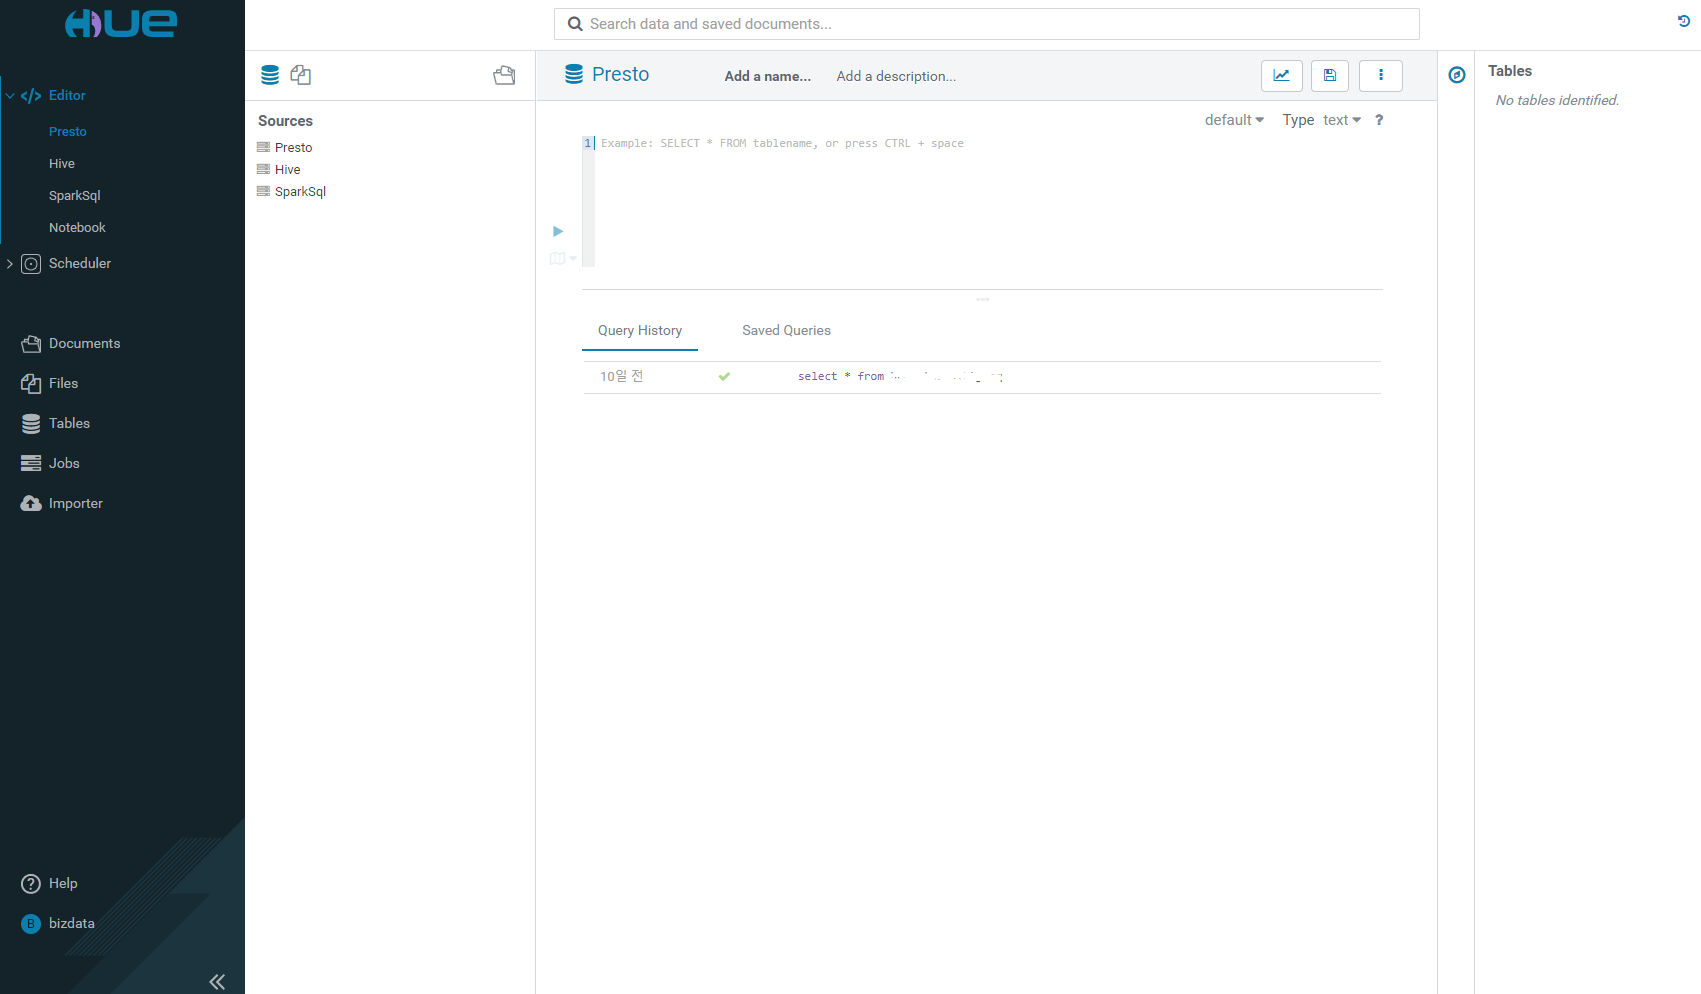Show SQL sources database icon in assist panel
This screenshot has width=1701, height=994.
click(x=270, y=75)
